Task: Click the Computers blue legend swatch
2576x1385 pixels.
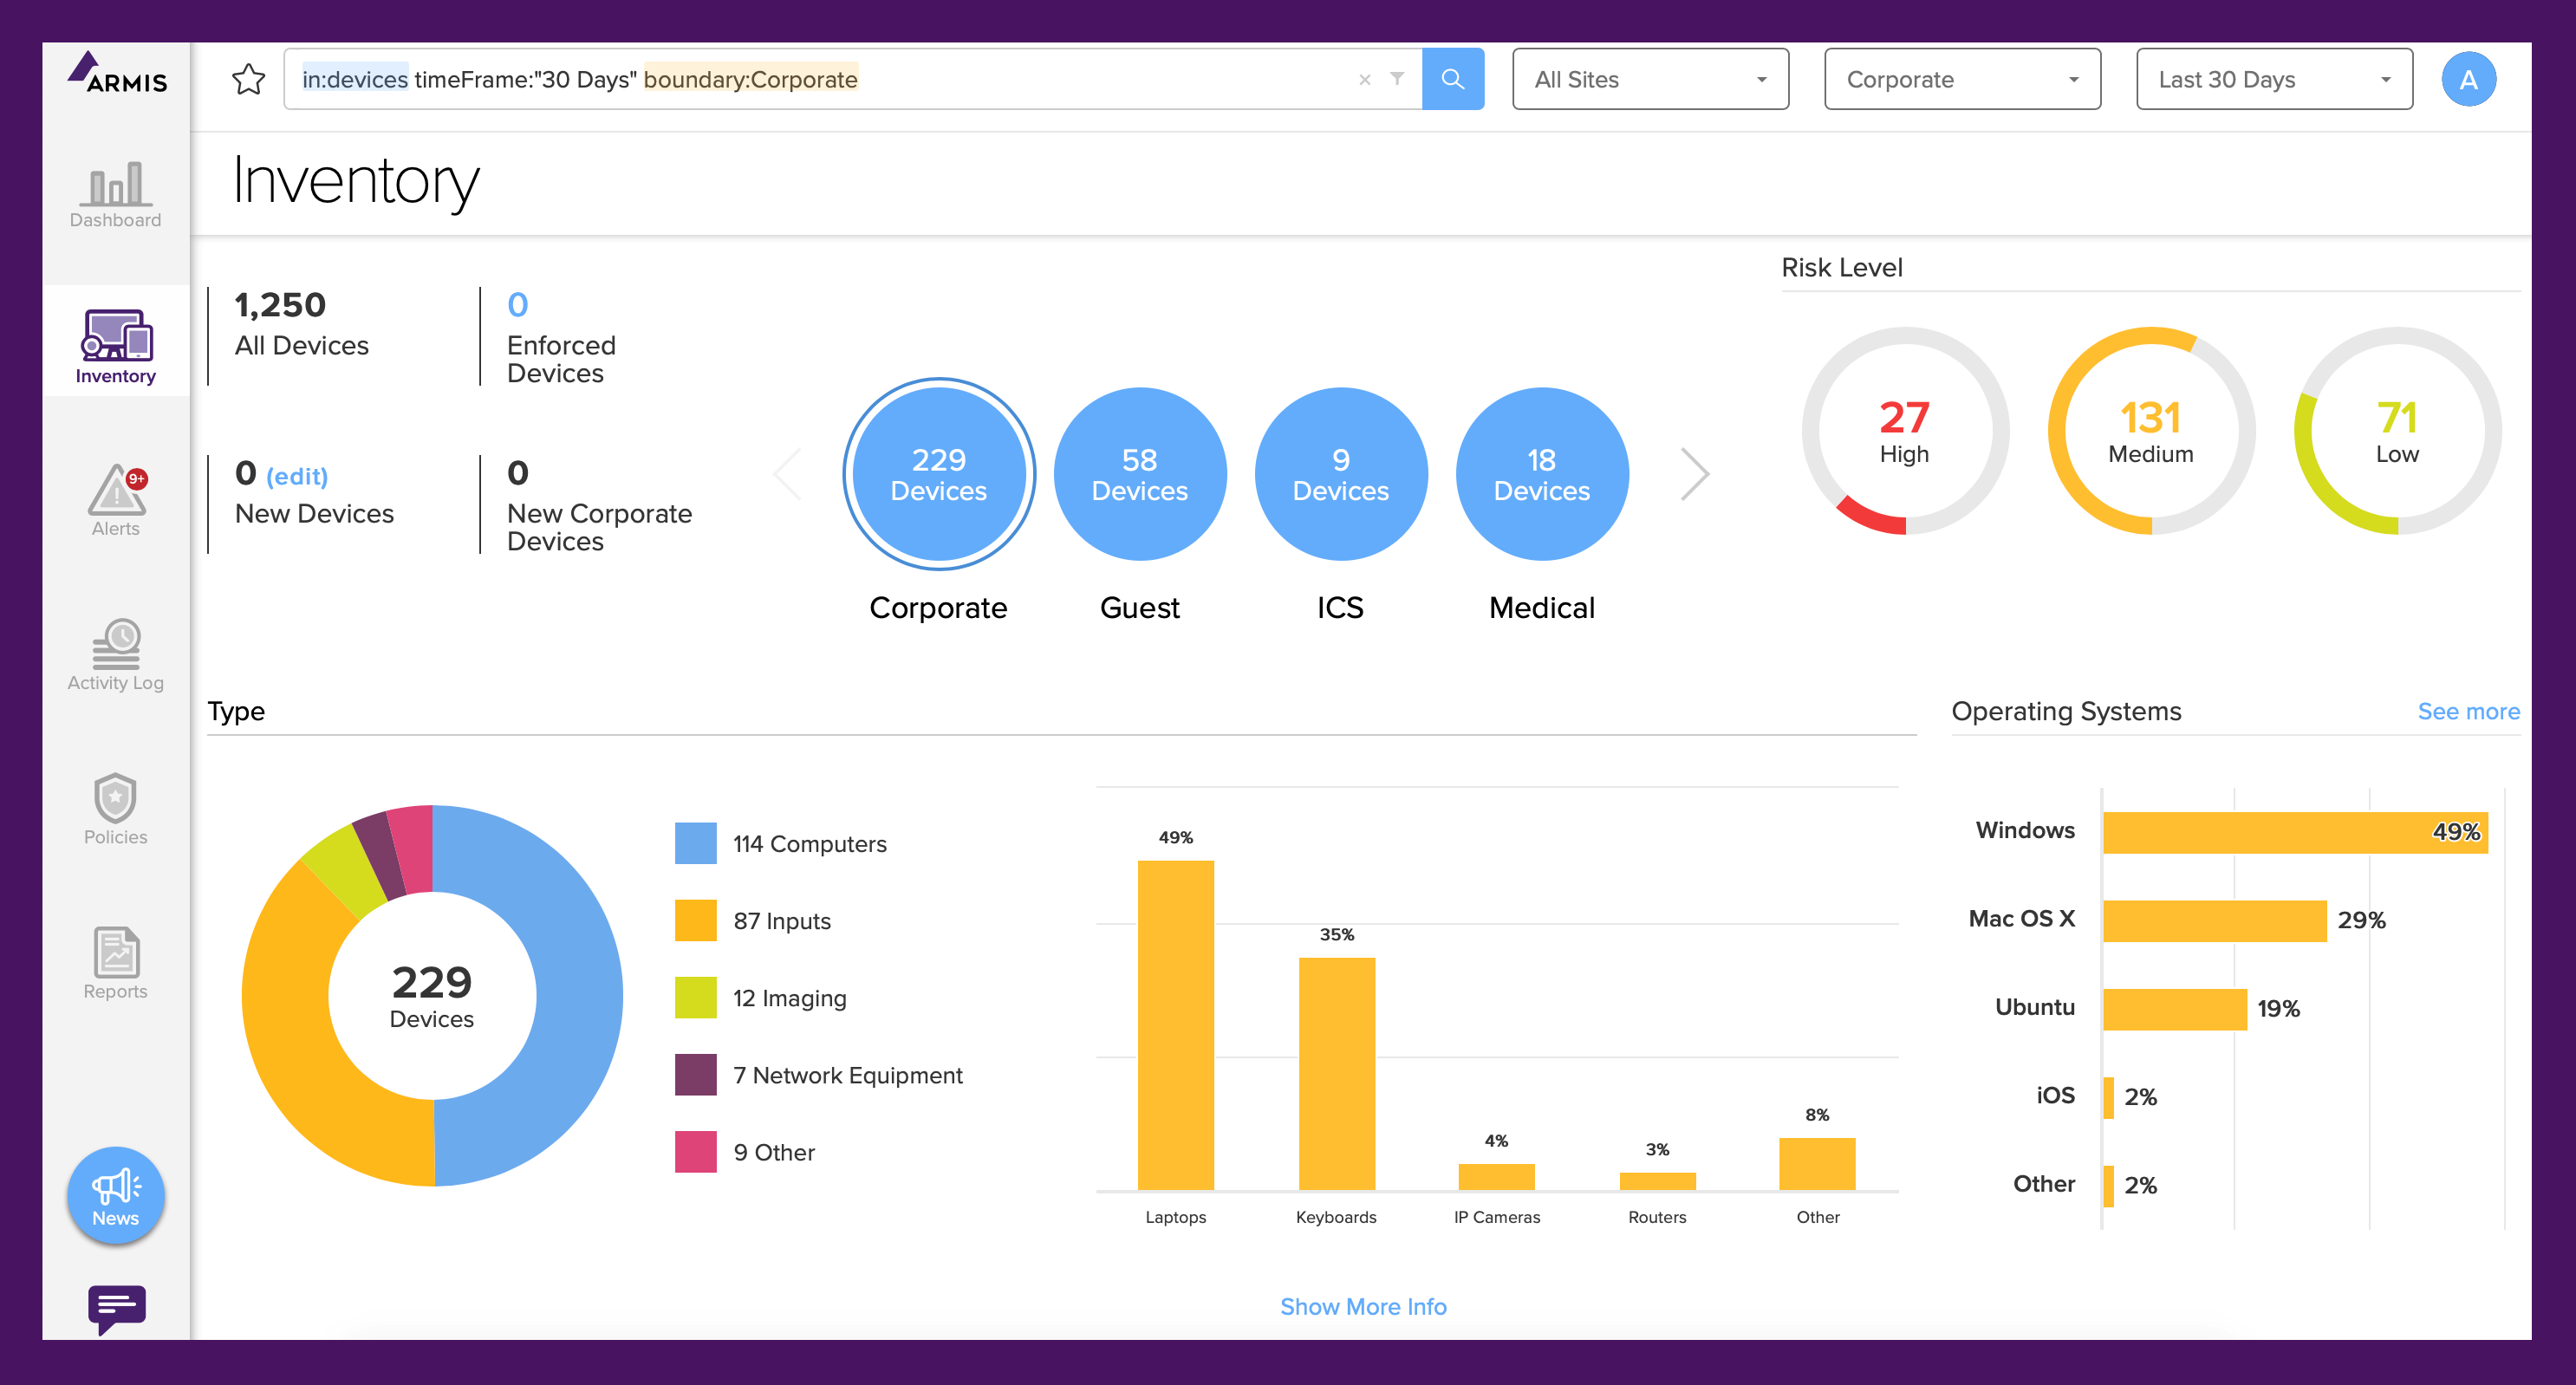Action: (x=695, y=843)
